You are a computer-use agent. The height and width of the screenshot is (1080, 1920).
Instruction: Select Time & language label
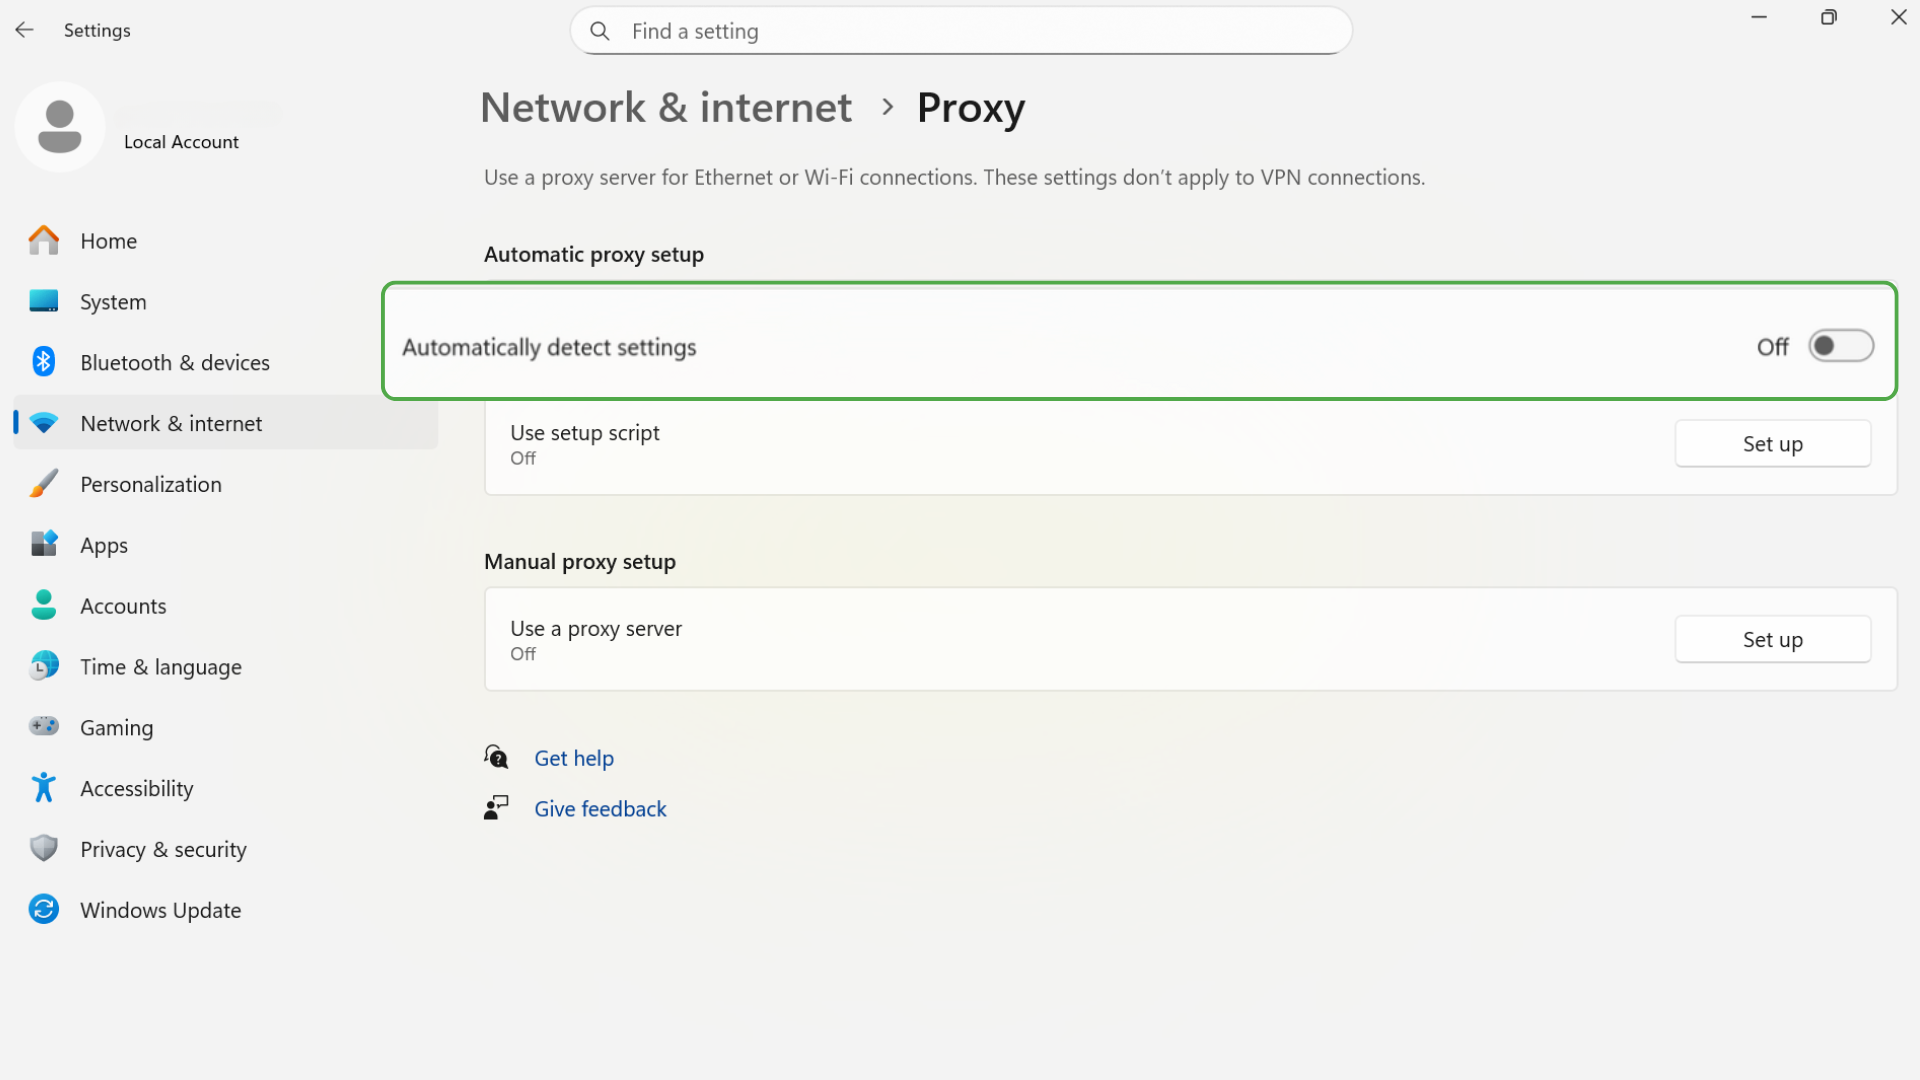click(x=161, y=667)
